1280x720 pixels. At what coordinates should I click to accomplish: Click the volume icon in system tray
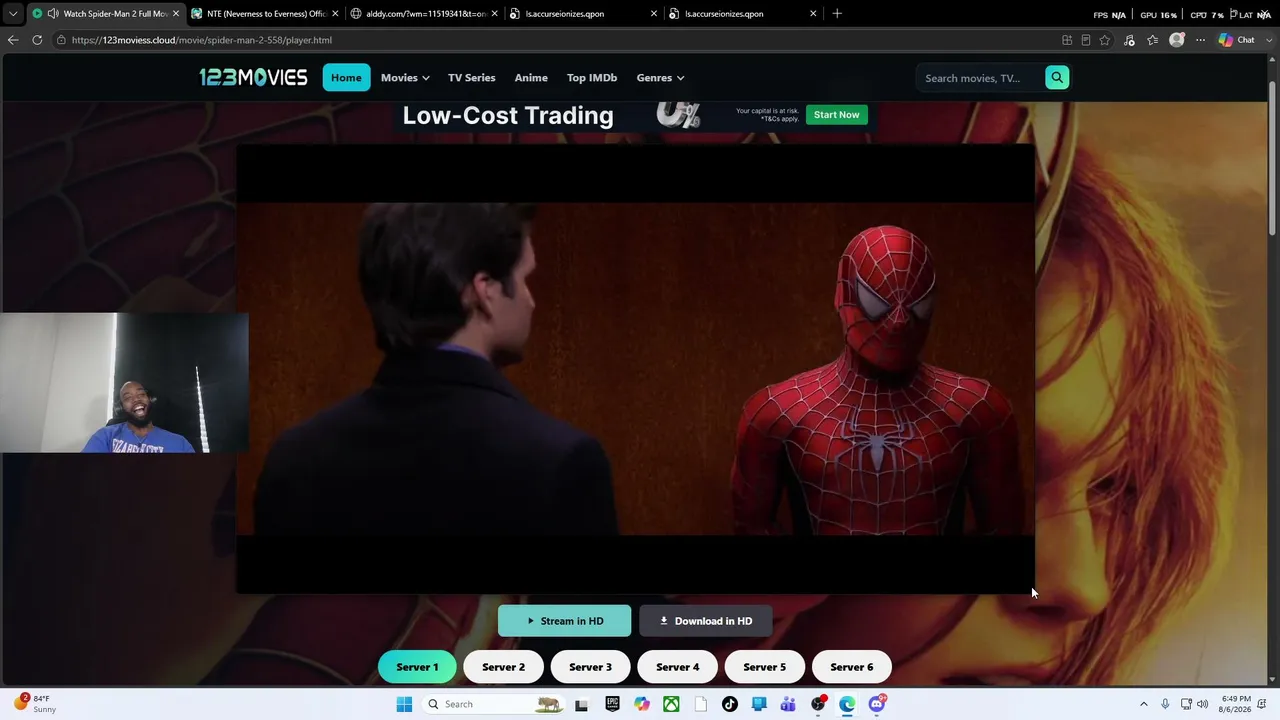[x=1202, y=704]
